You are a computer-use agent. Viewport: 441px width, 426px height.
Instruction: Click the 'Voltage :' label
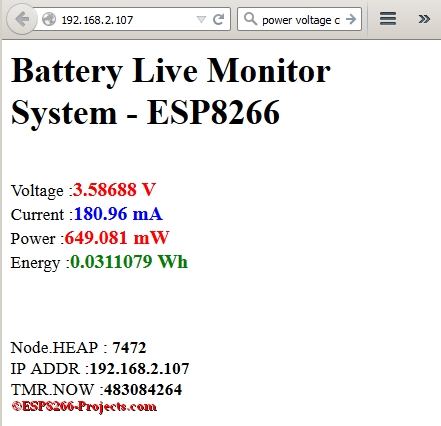point(42,191)
